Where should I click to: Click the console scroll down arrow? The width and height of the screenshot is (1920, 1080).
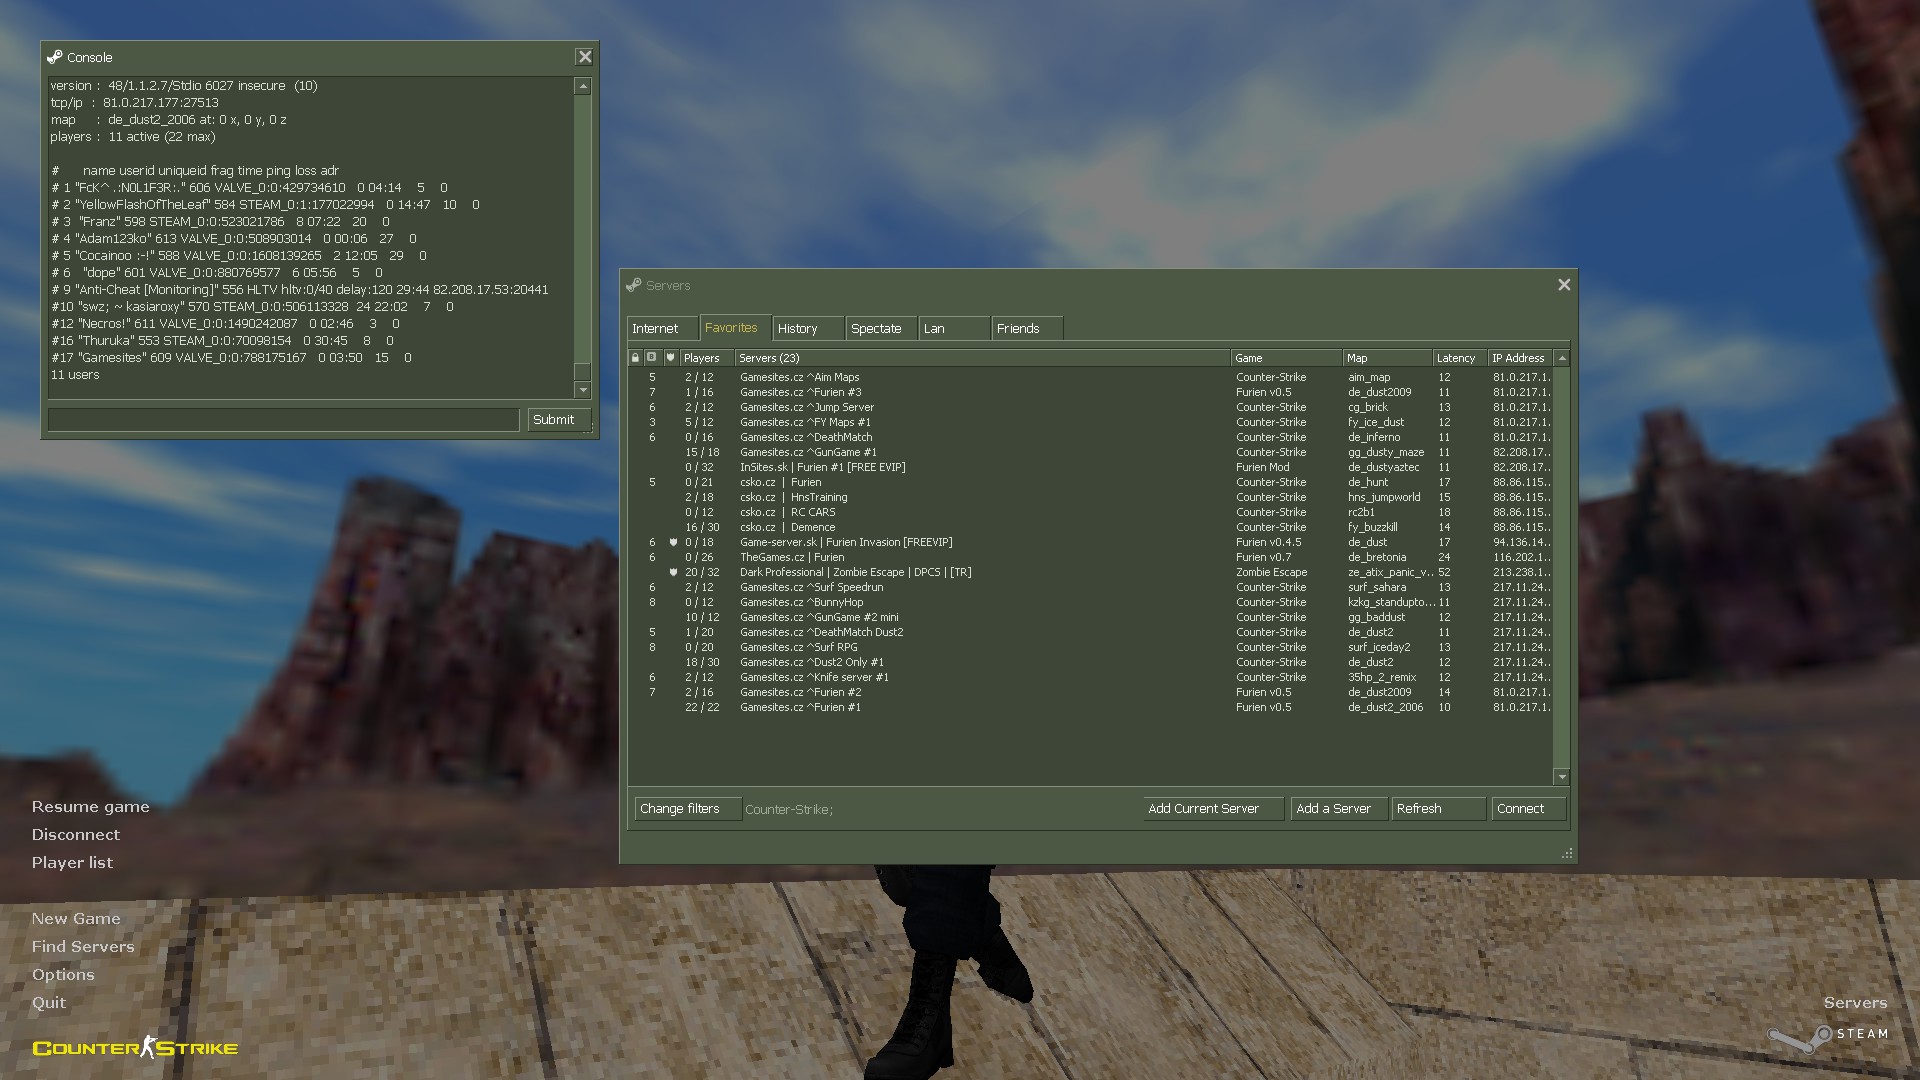[583, 390]
